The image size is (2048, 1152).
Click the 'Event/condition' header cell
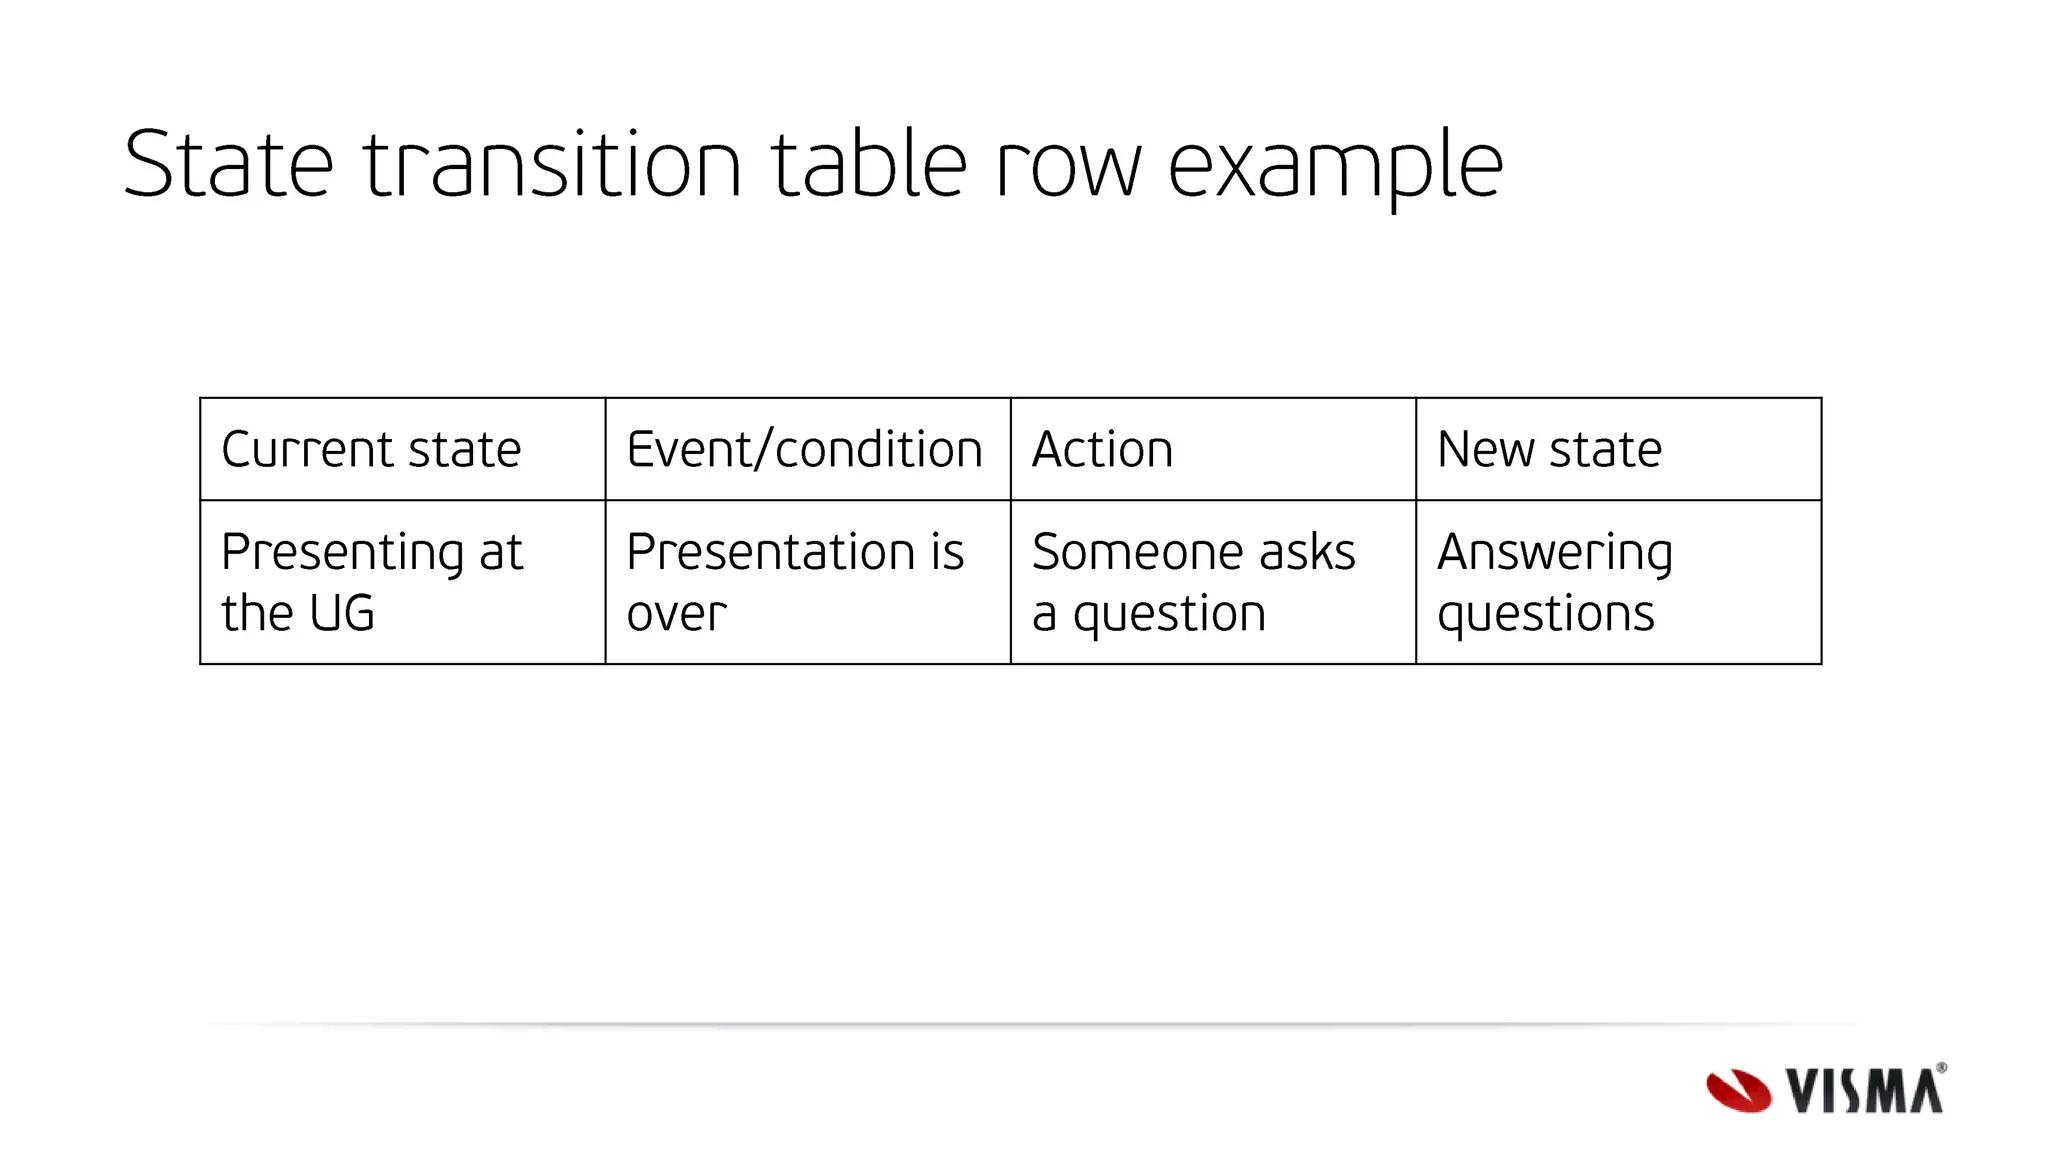(x=808, y=449)
